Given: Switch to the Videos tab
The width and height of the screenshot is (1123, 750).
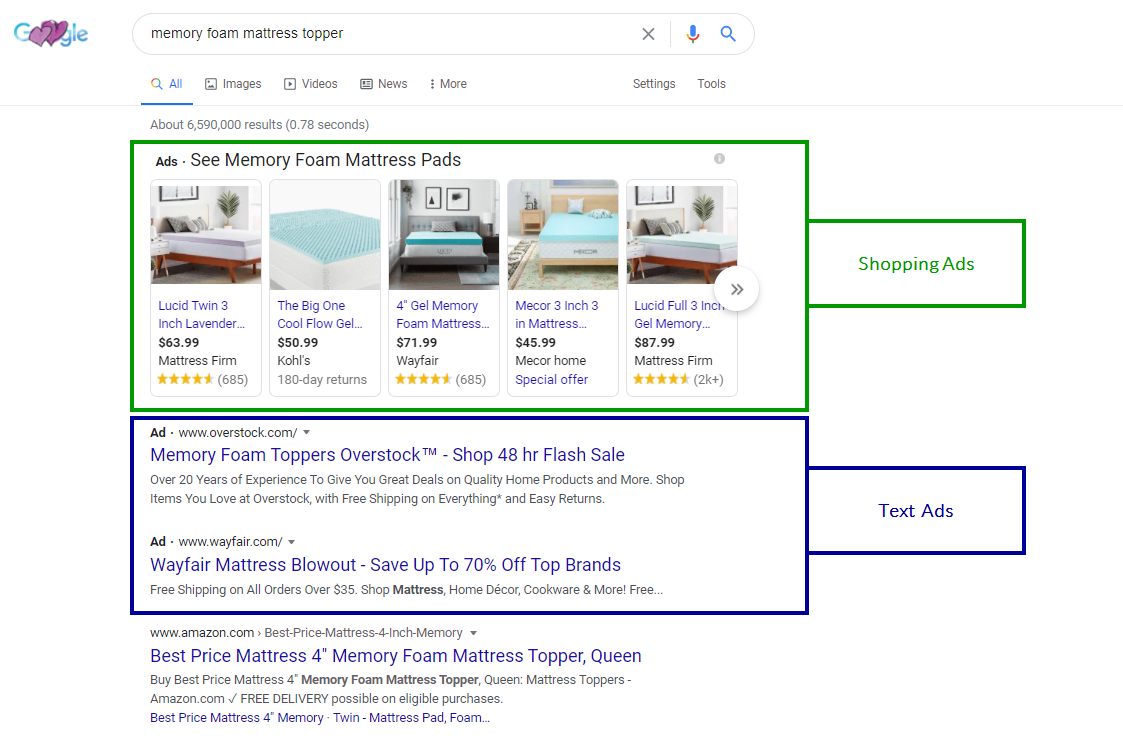Looking at the screenshot, I should point(311,84).
